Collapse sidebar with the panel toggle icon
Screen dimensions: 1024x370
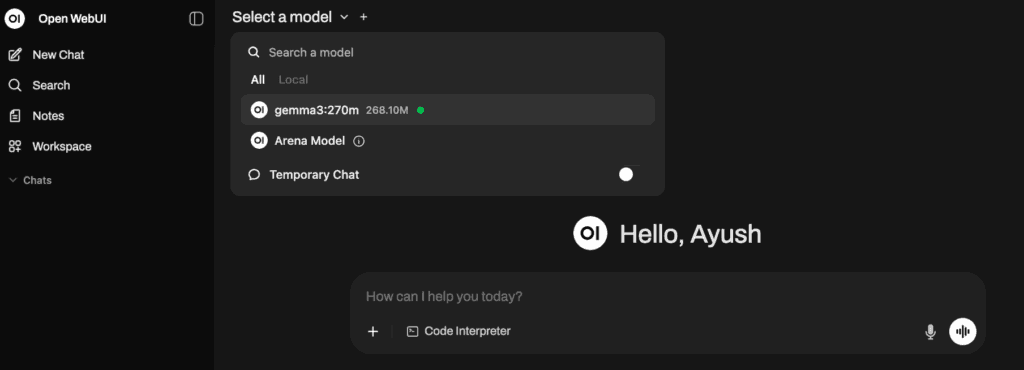pyautogui.click(x=196, y=19)
